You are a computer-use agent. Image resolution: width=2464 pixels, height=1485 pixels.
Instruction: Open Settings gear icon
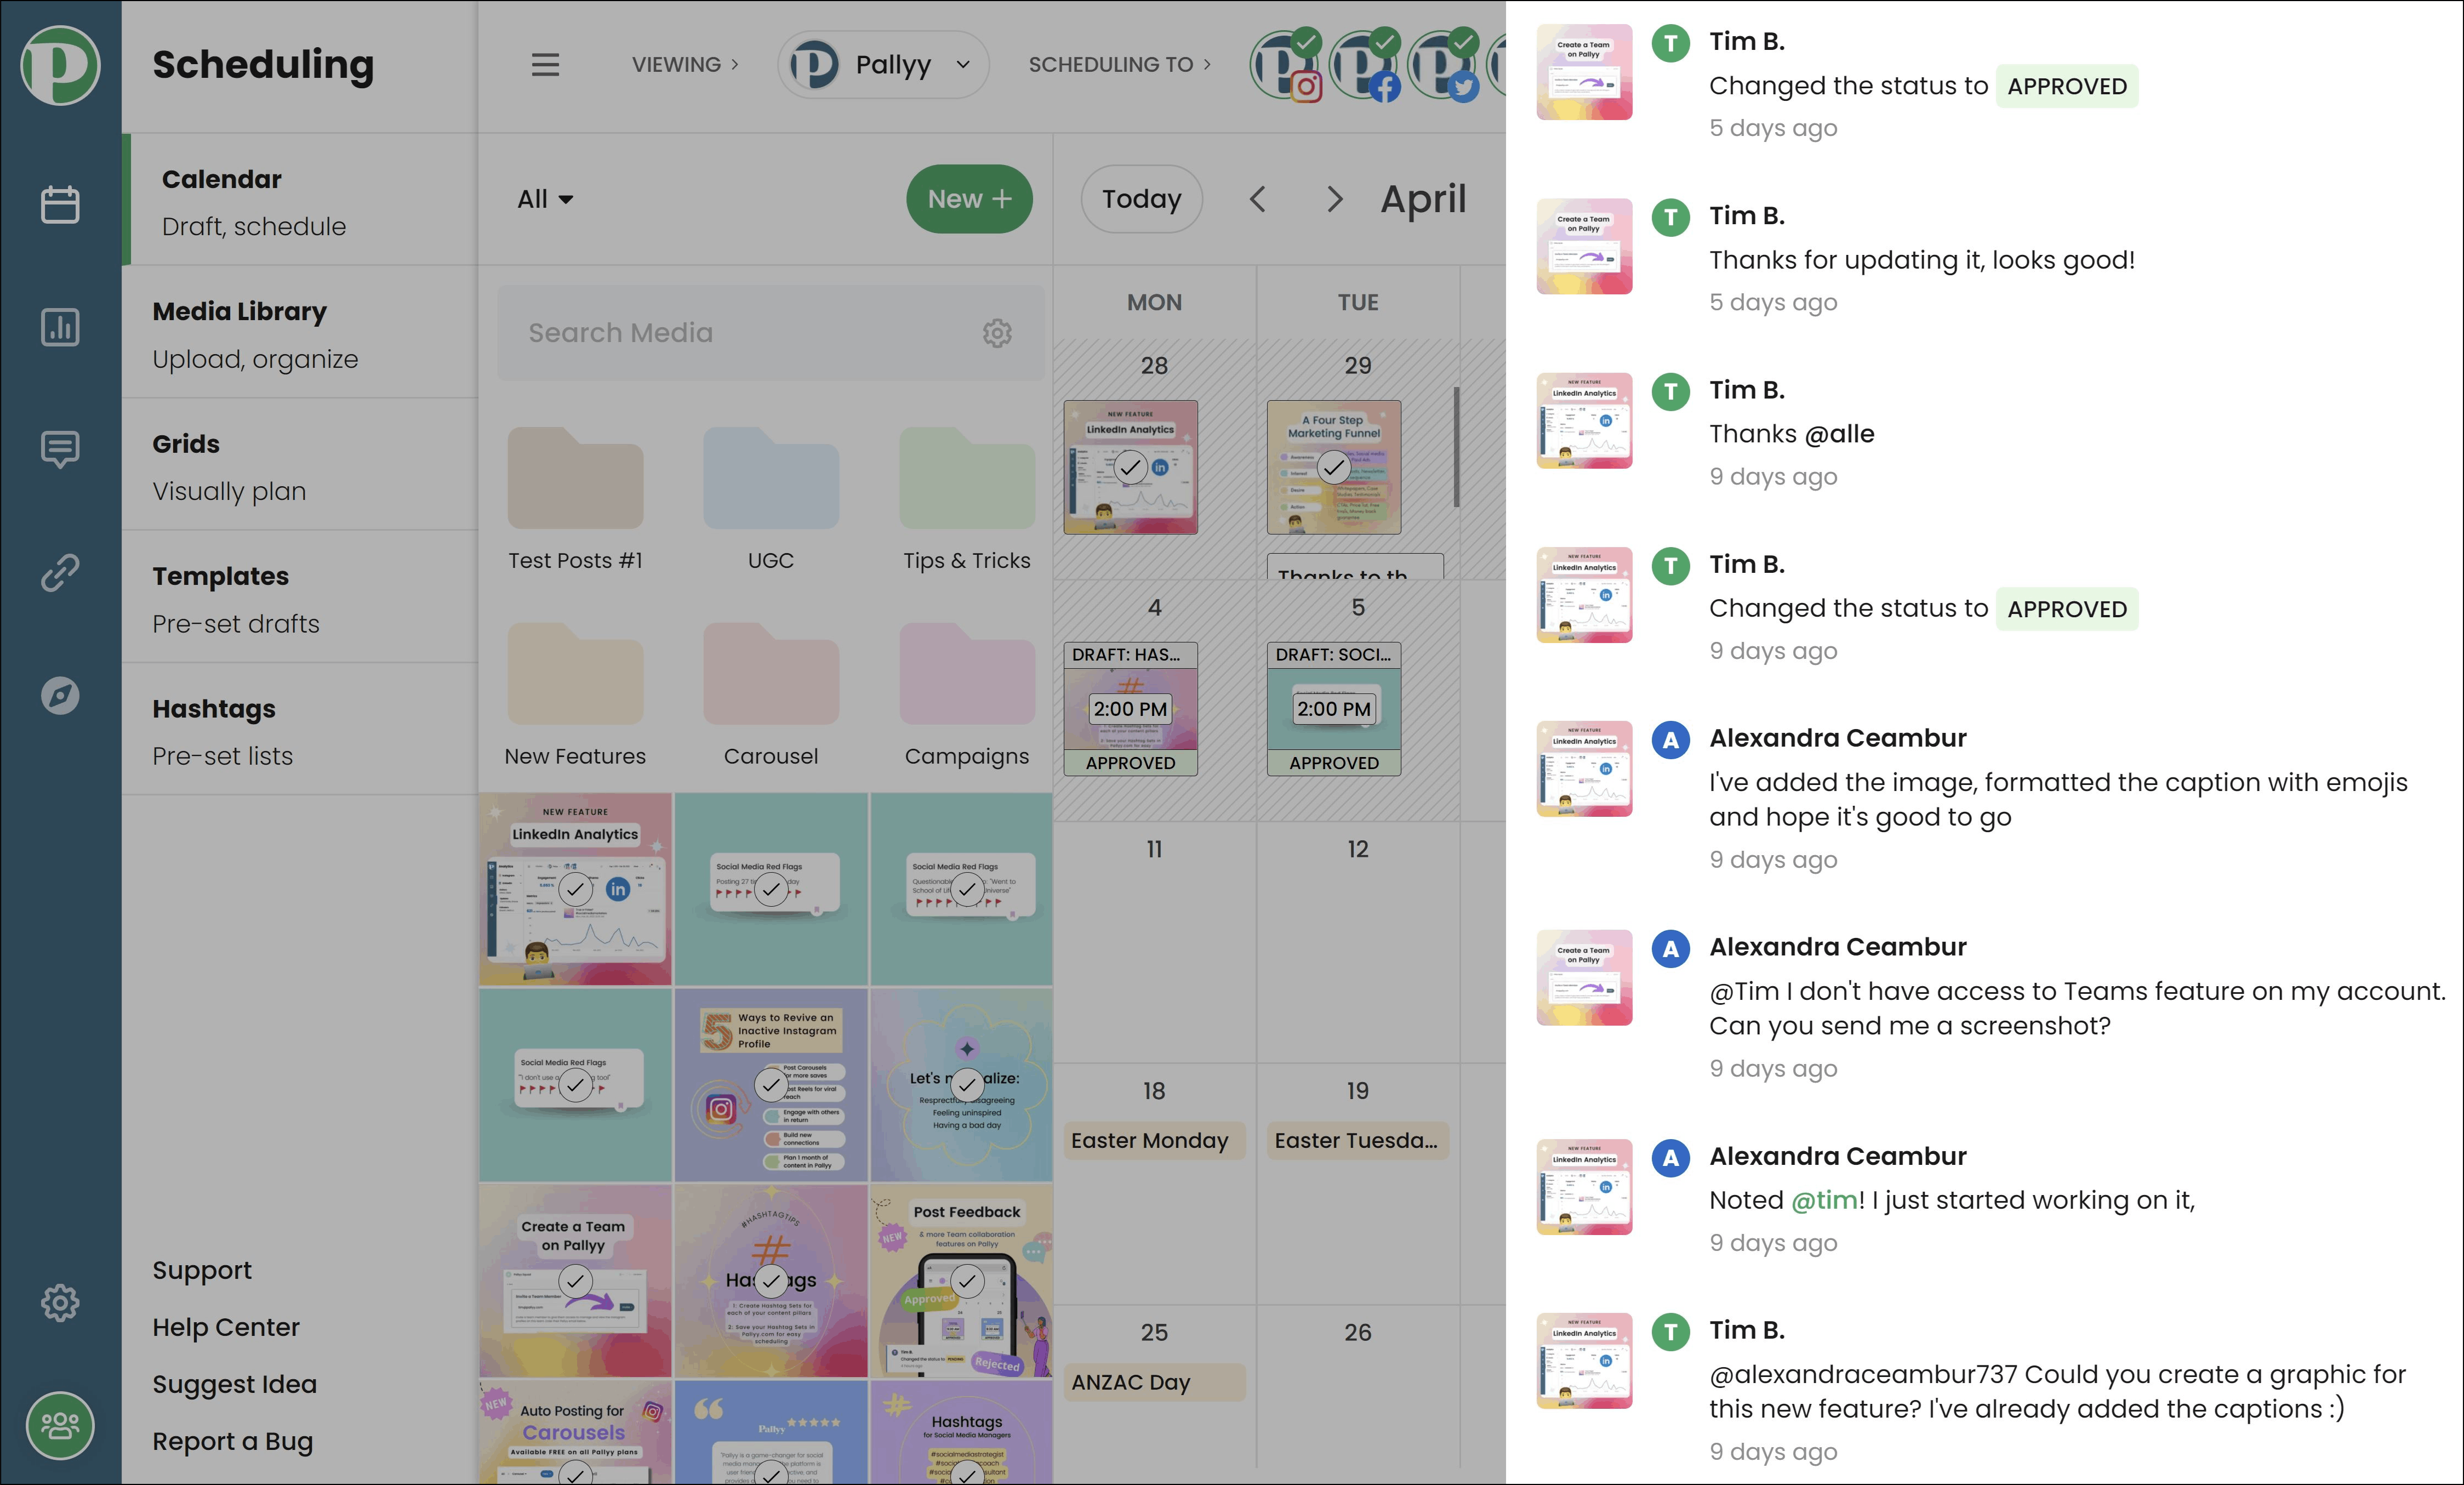[x=60, y=1304]
